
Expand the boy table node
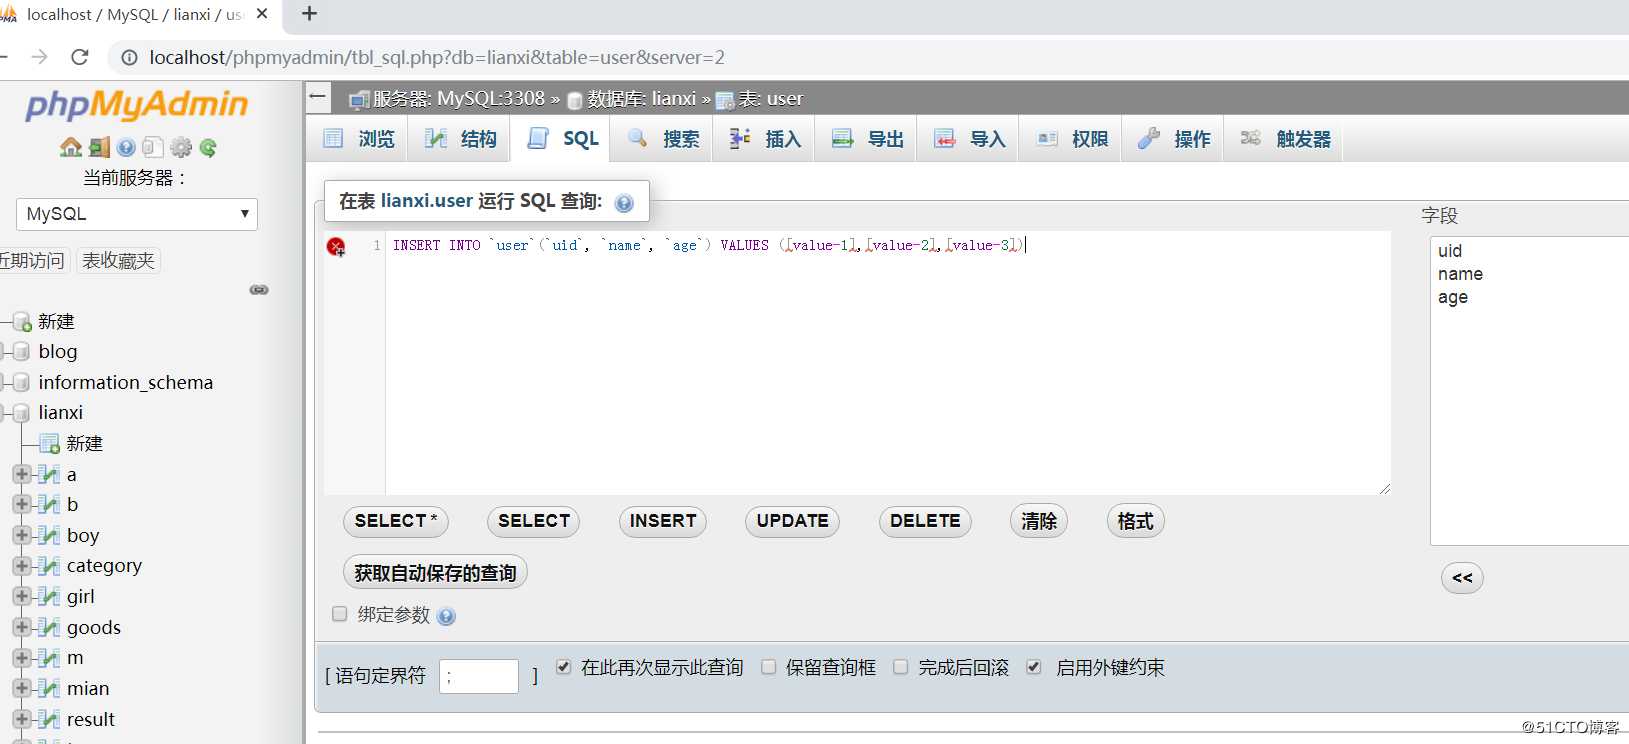click(21, 535)
